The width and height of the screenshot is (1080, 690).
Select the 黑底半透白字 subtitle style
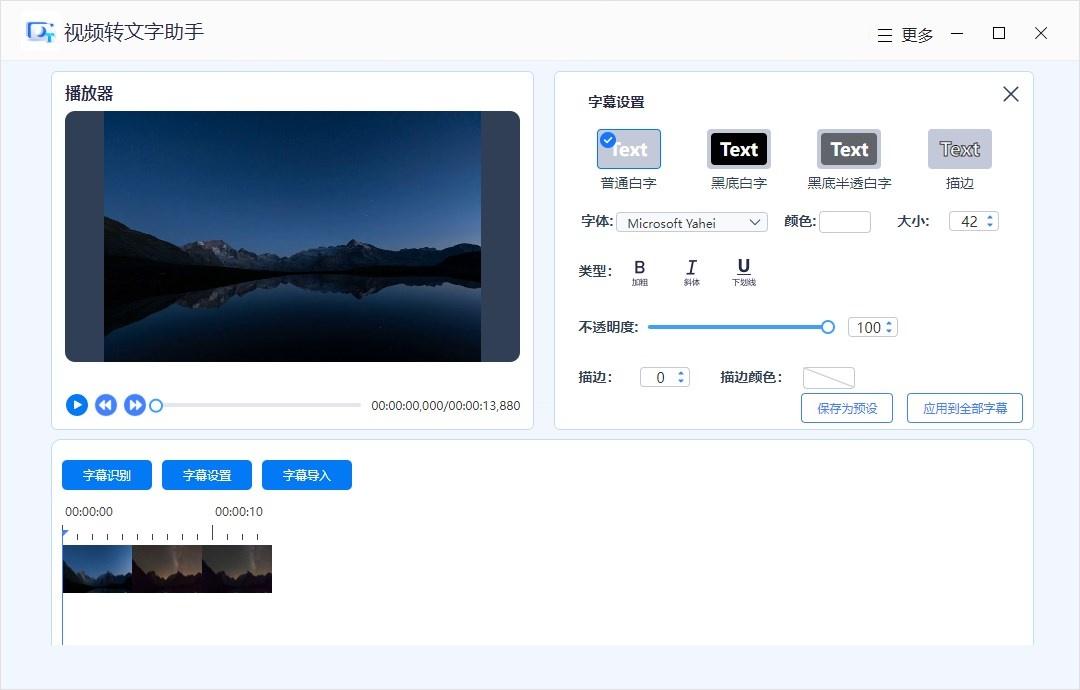[x=849, y=149]
